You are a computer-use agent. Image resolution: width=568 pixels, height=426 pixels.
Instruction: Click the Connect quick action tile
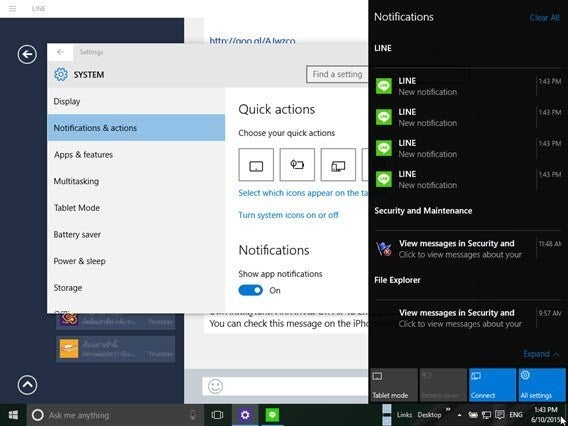[x=493, y=385]
